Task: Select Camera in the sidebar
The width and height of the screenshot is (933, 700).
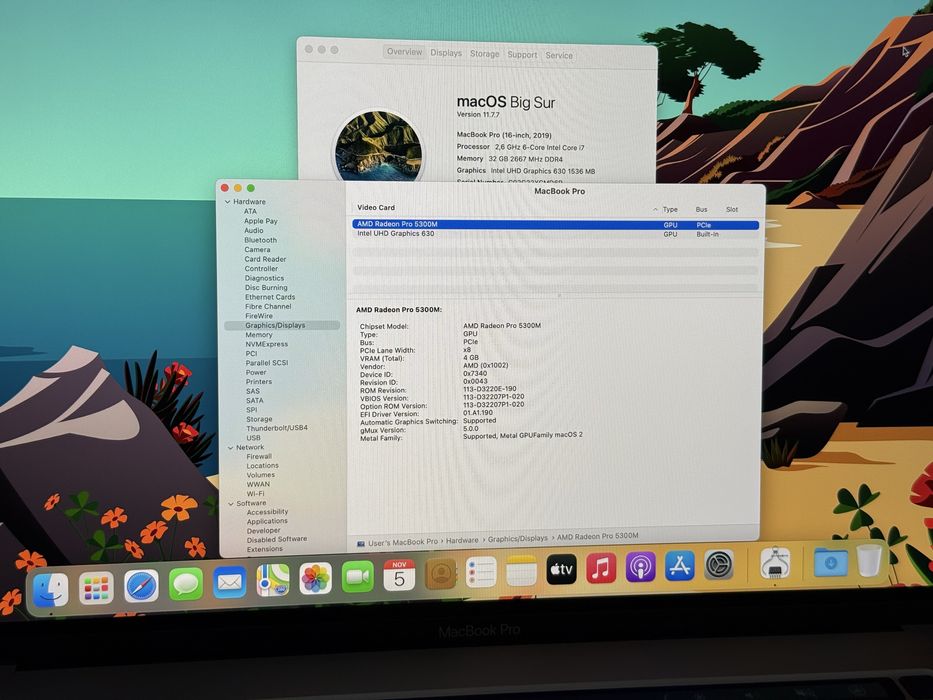Action: pos(257,249)
